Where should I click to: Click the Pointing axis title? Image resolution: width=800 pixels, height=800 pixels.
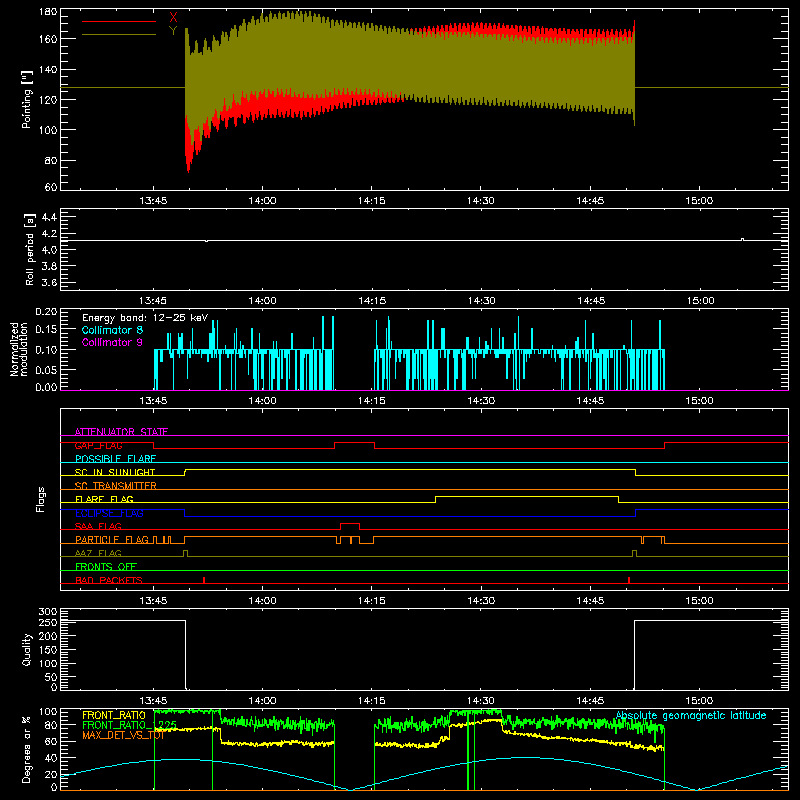click(x=27, y=99)
